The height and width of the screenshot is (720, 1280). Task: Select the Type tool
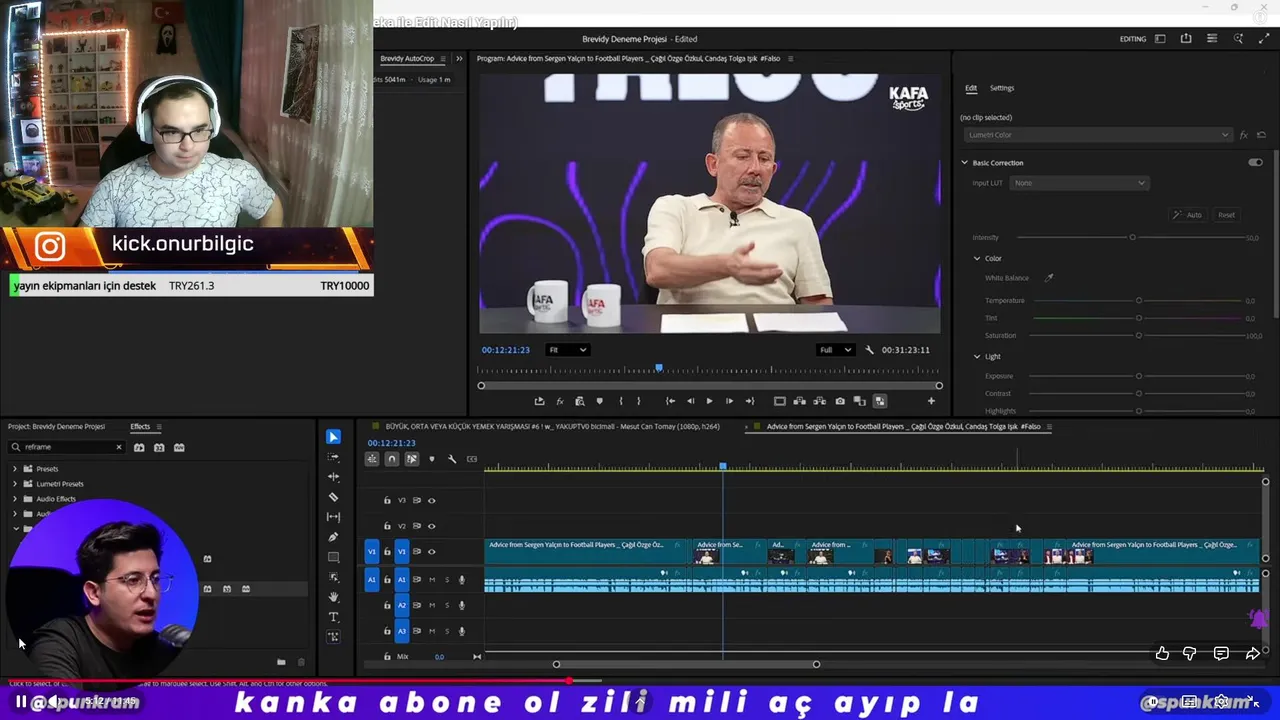[333, 617]
